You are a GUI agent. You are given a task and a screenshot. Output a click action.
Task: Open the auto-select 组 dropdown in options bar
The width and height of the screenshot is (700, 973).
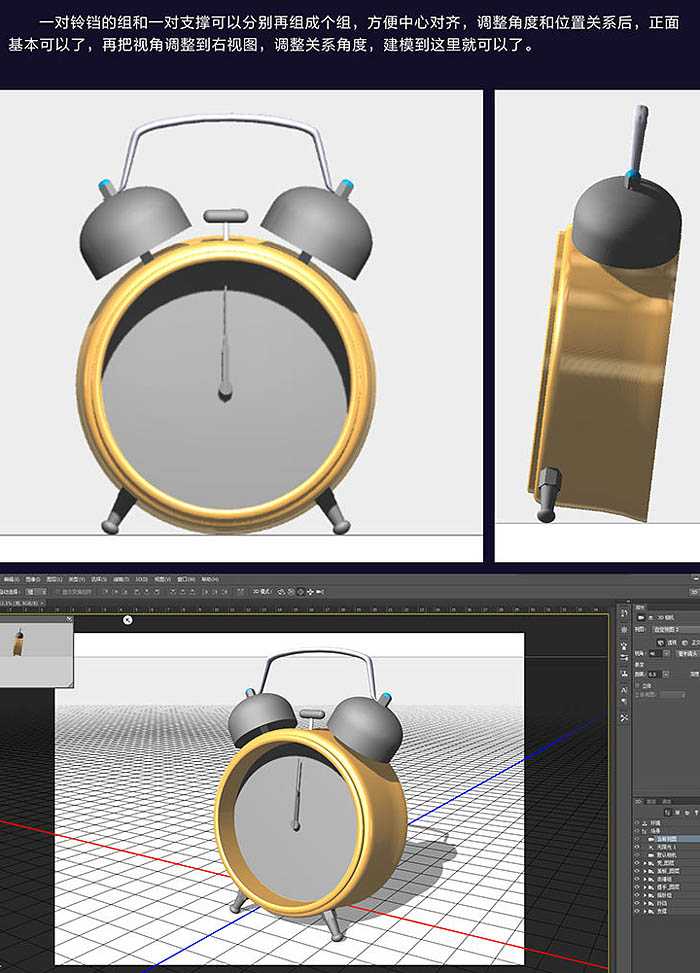pos(35,592)
